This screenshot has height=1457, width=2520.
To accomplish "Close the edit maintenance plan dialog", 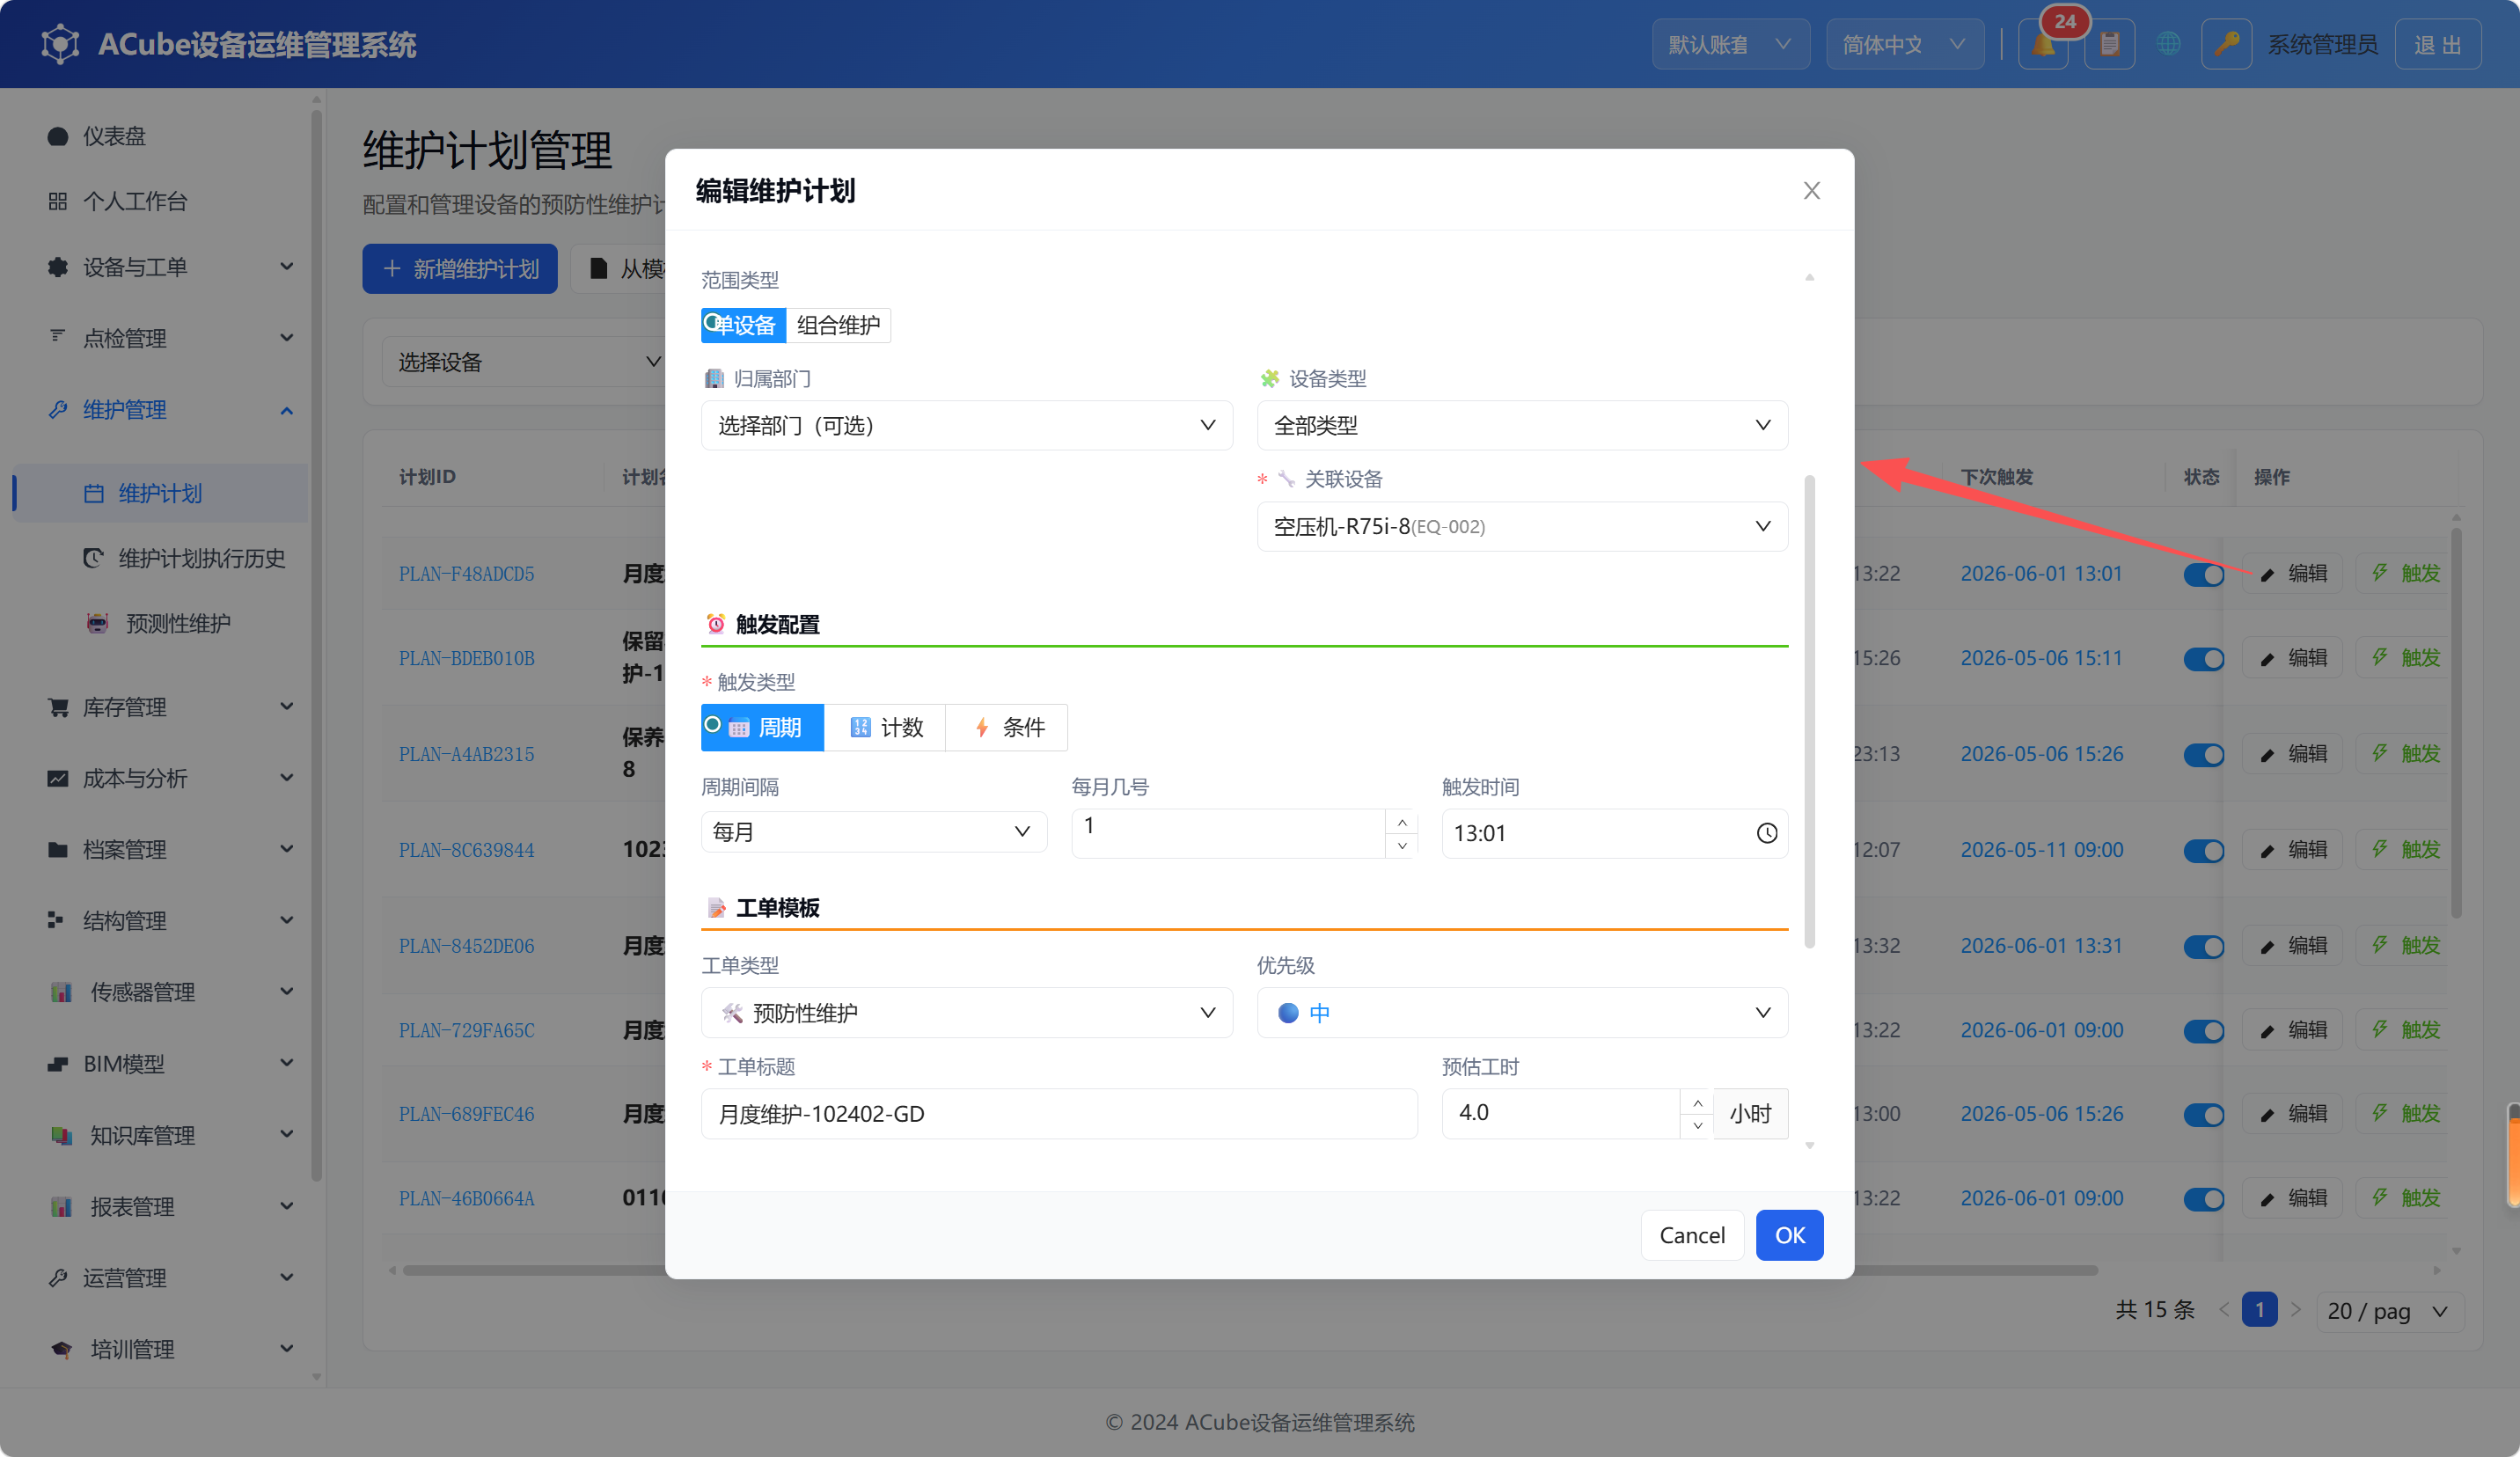I will click(x=1811, y=190).
